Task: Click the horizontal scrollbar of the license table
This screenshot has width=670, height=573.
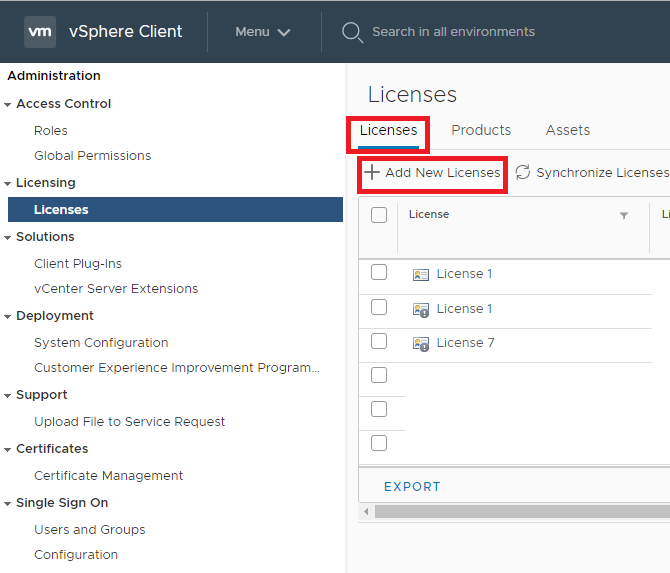Action: 522,511
